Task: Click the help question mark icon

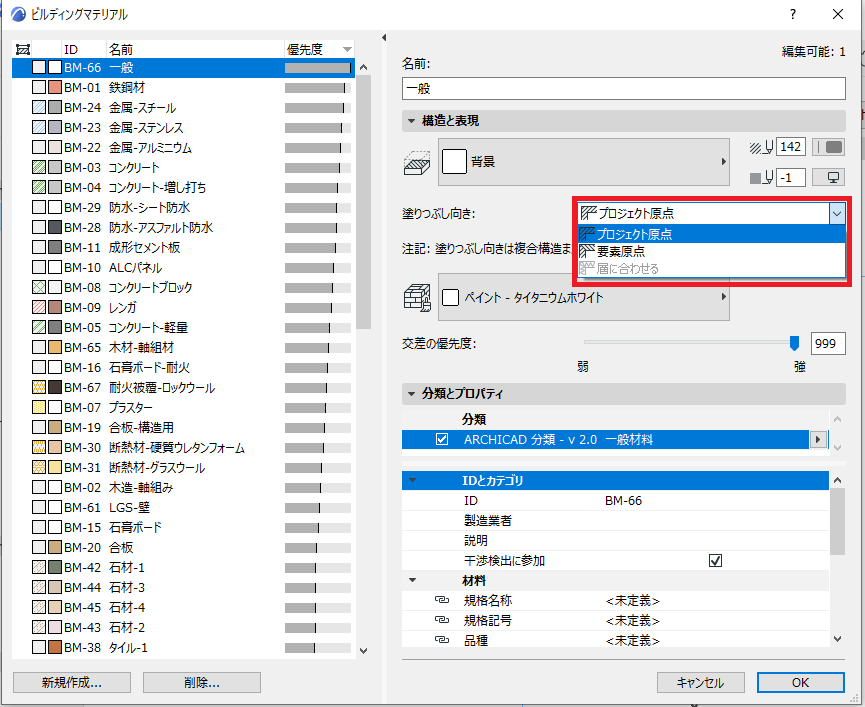Action: coord(793,14)
